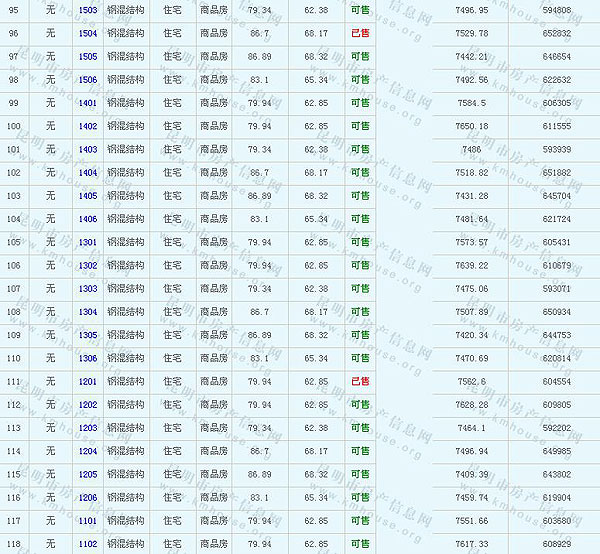The width and height of the screenshot is (600, 554).
Task: Click the 1206 room link
Action: coord(88,497)
